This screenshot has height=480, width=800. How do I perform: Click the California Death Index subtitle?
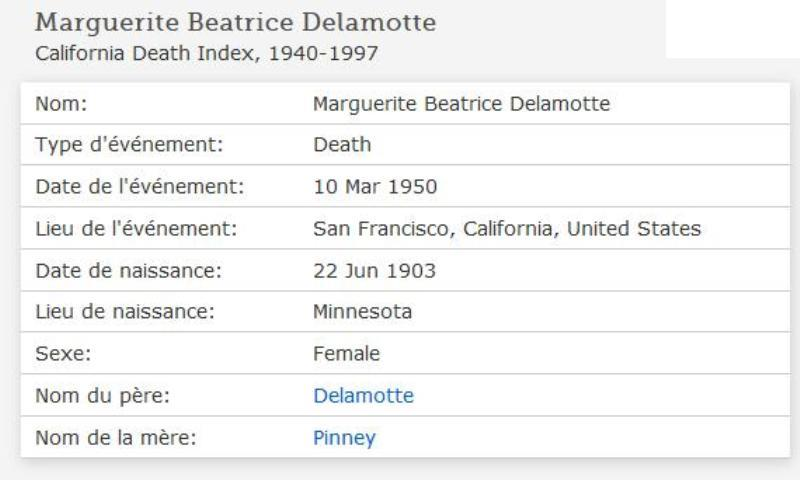pyautogui.click(x=206, y=53)
